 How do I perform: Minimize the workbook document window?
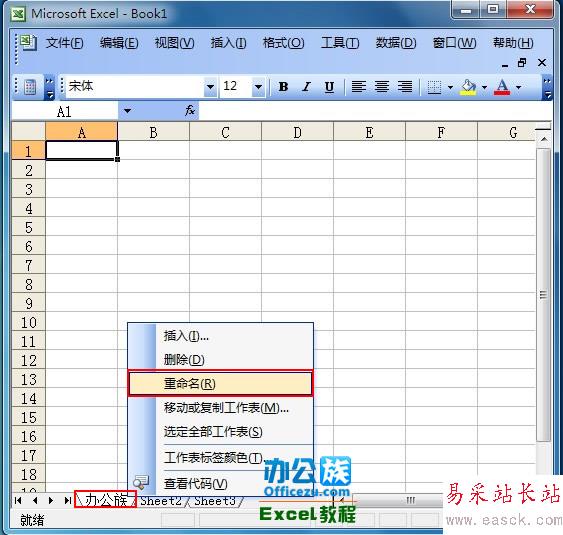pos(505,65)
